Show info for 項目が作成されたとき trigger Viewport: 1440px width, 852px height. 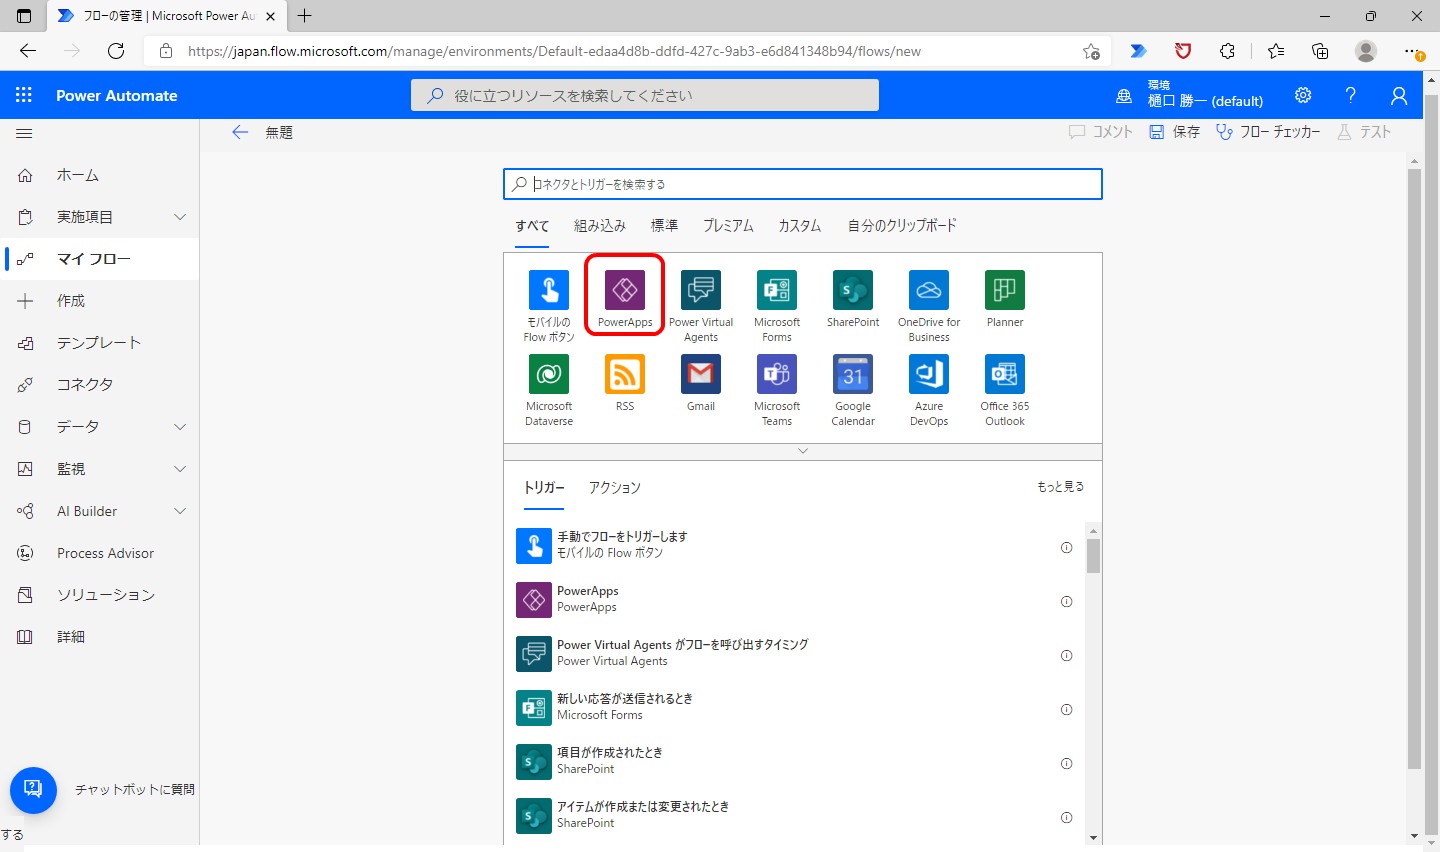pos(1066,763)
